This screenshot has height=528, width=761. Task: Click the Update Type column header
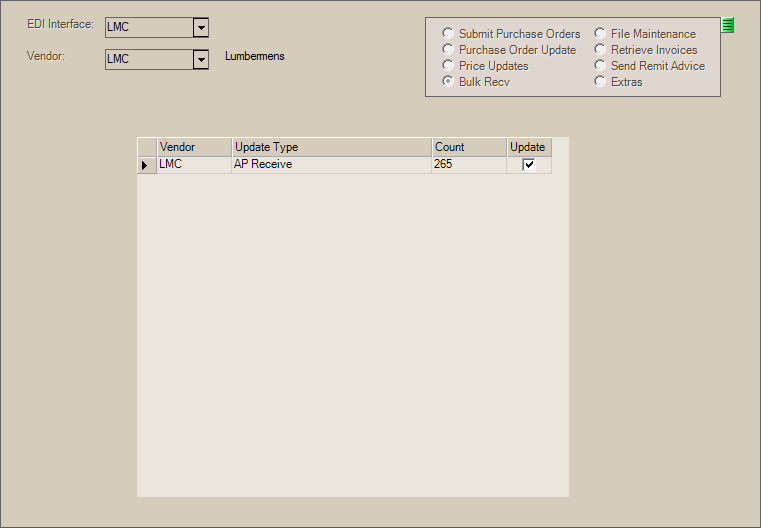[331, 147]
